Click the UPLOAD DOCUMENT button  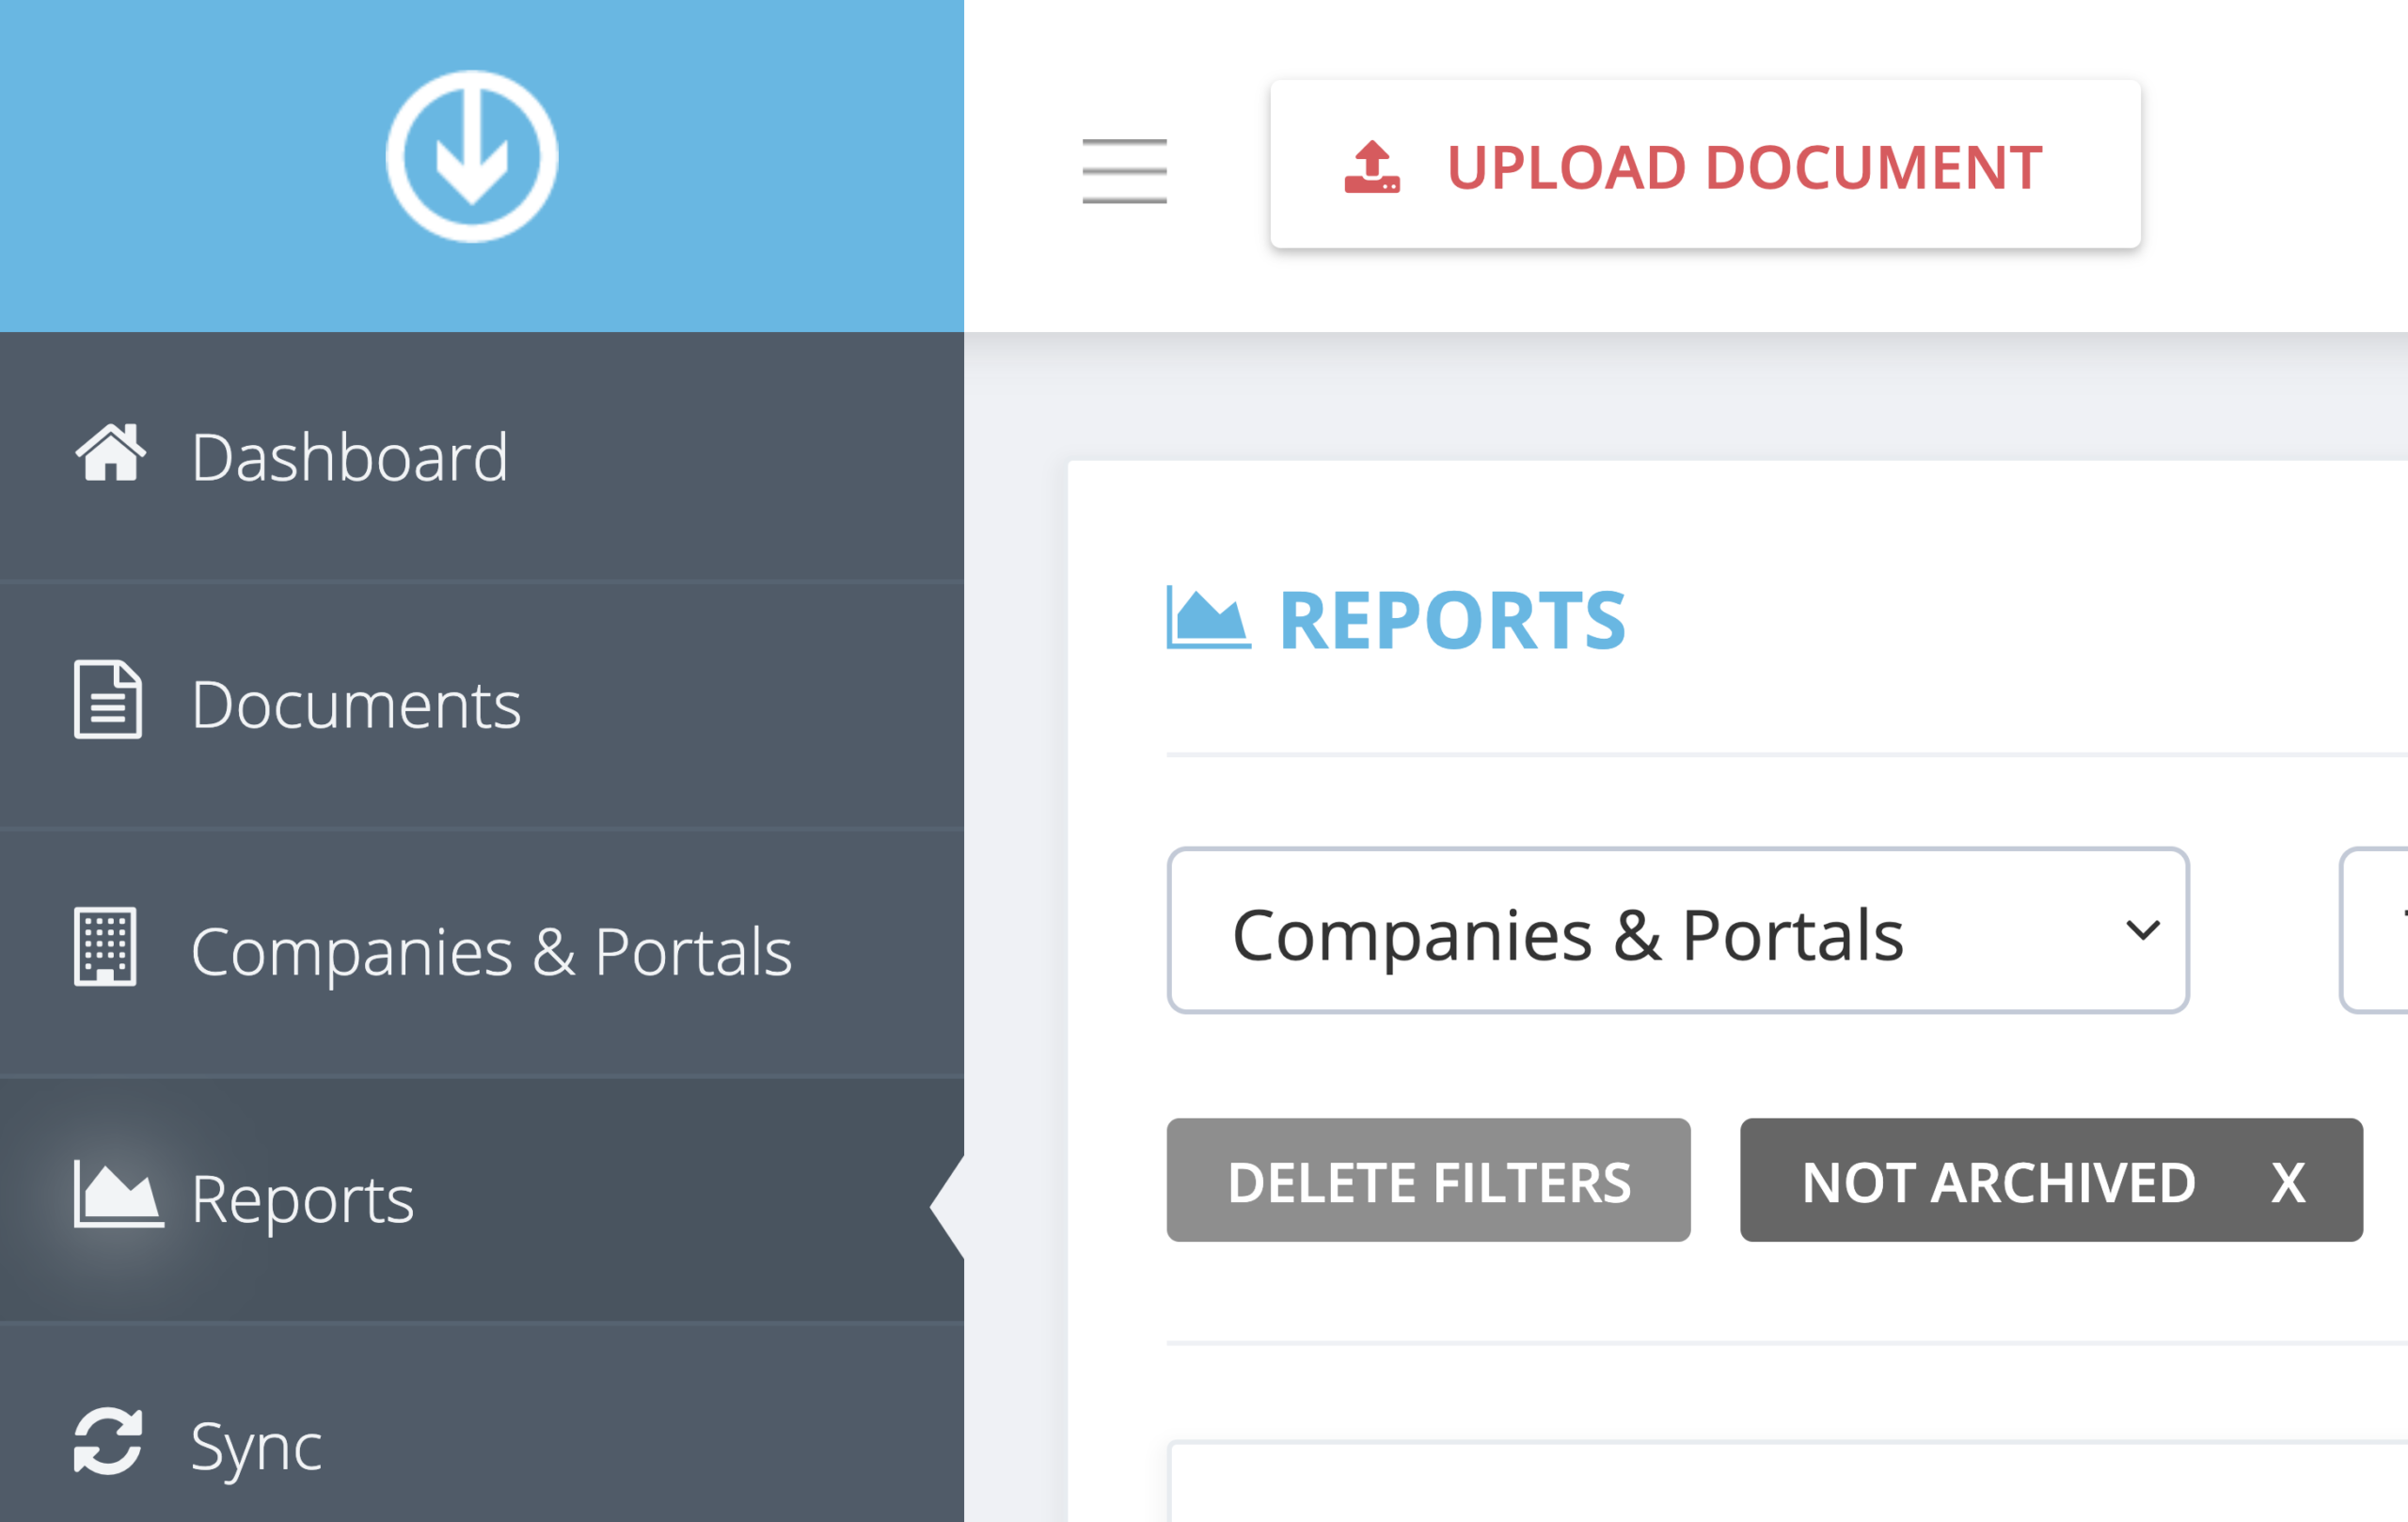(x=1705, y=165)
